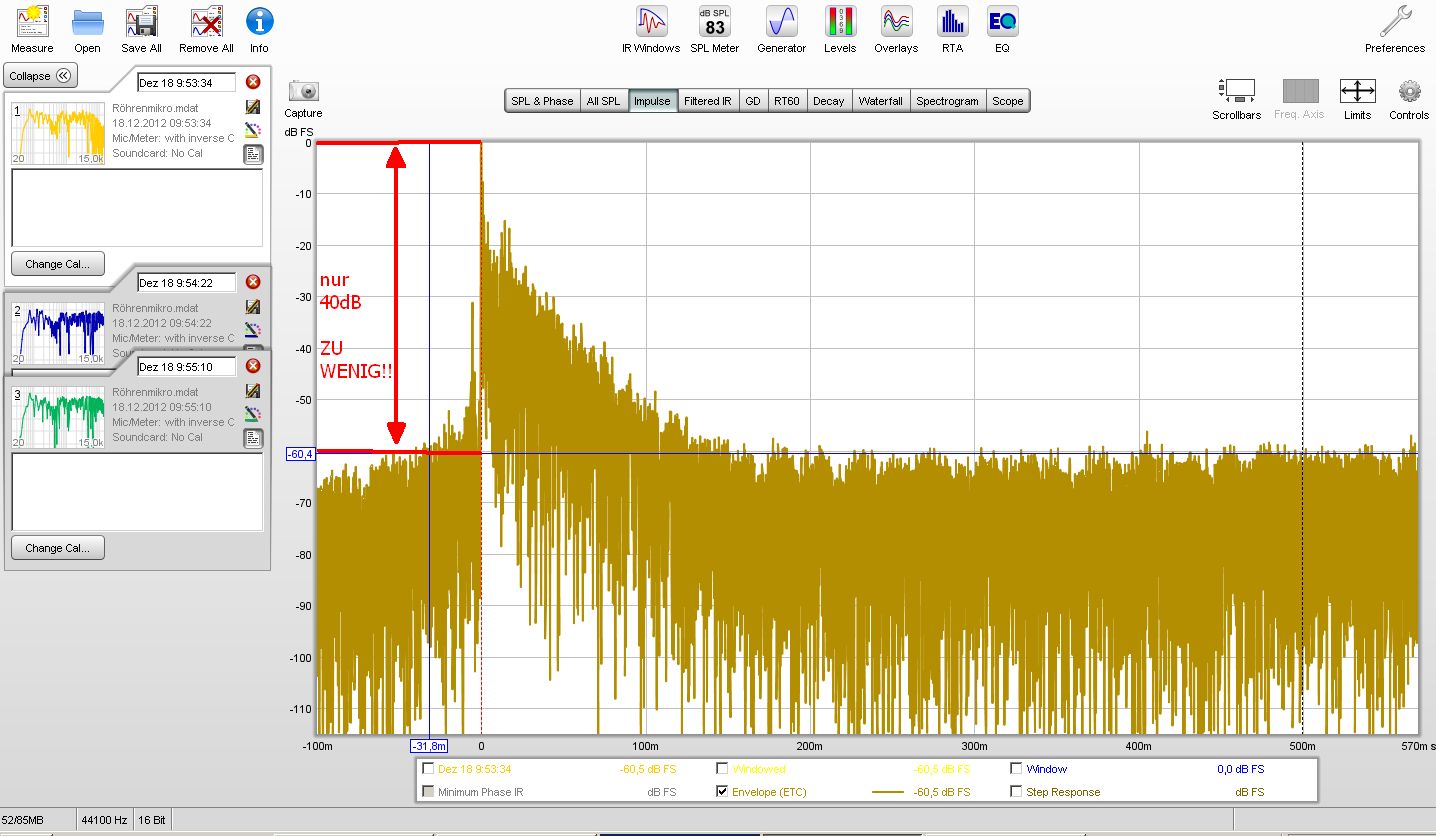The image size is (1436, 836).
Task: Remove all measurements with Remove All
Action: coord(206,28)
